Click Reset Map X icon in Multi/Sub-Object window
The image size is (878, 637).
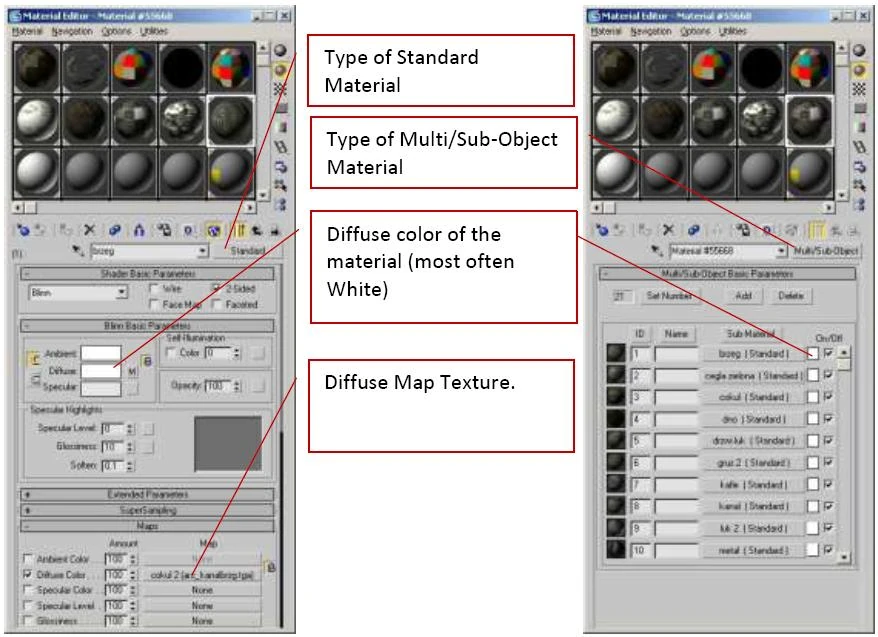(668, 230)
